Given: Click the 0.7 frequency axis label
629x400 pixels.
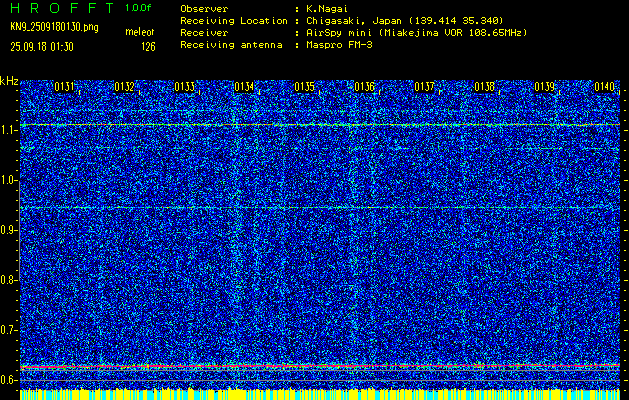Looking at the screenshot, I should pyautogui.click(x=8, y=330).
